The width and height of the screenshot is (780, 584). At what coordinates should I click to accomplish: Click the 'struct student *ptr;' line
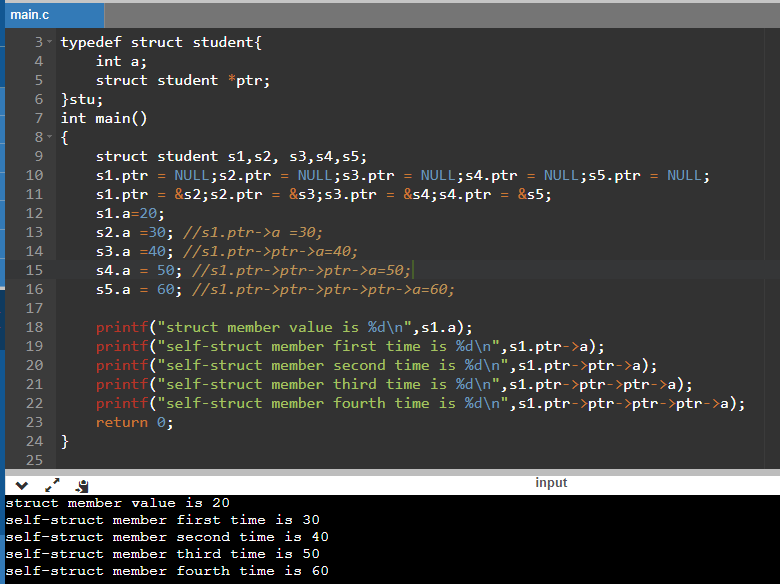click(183, 80)
